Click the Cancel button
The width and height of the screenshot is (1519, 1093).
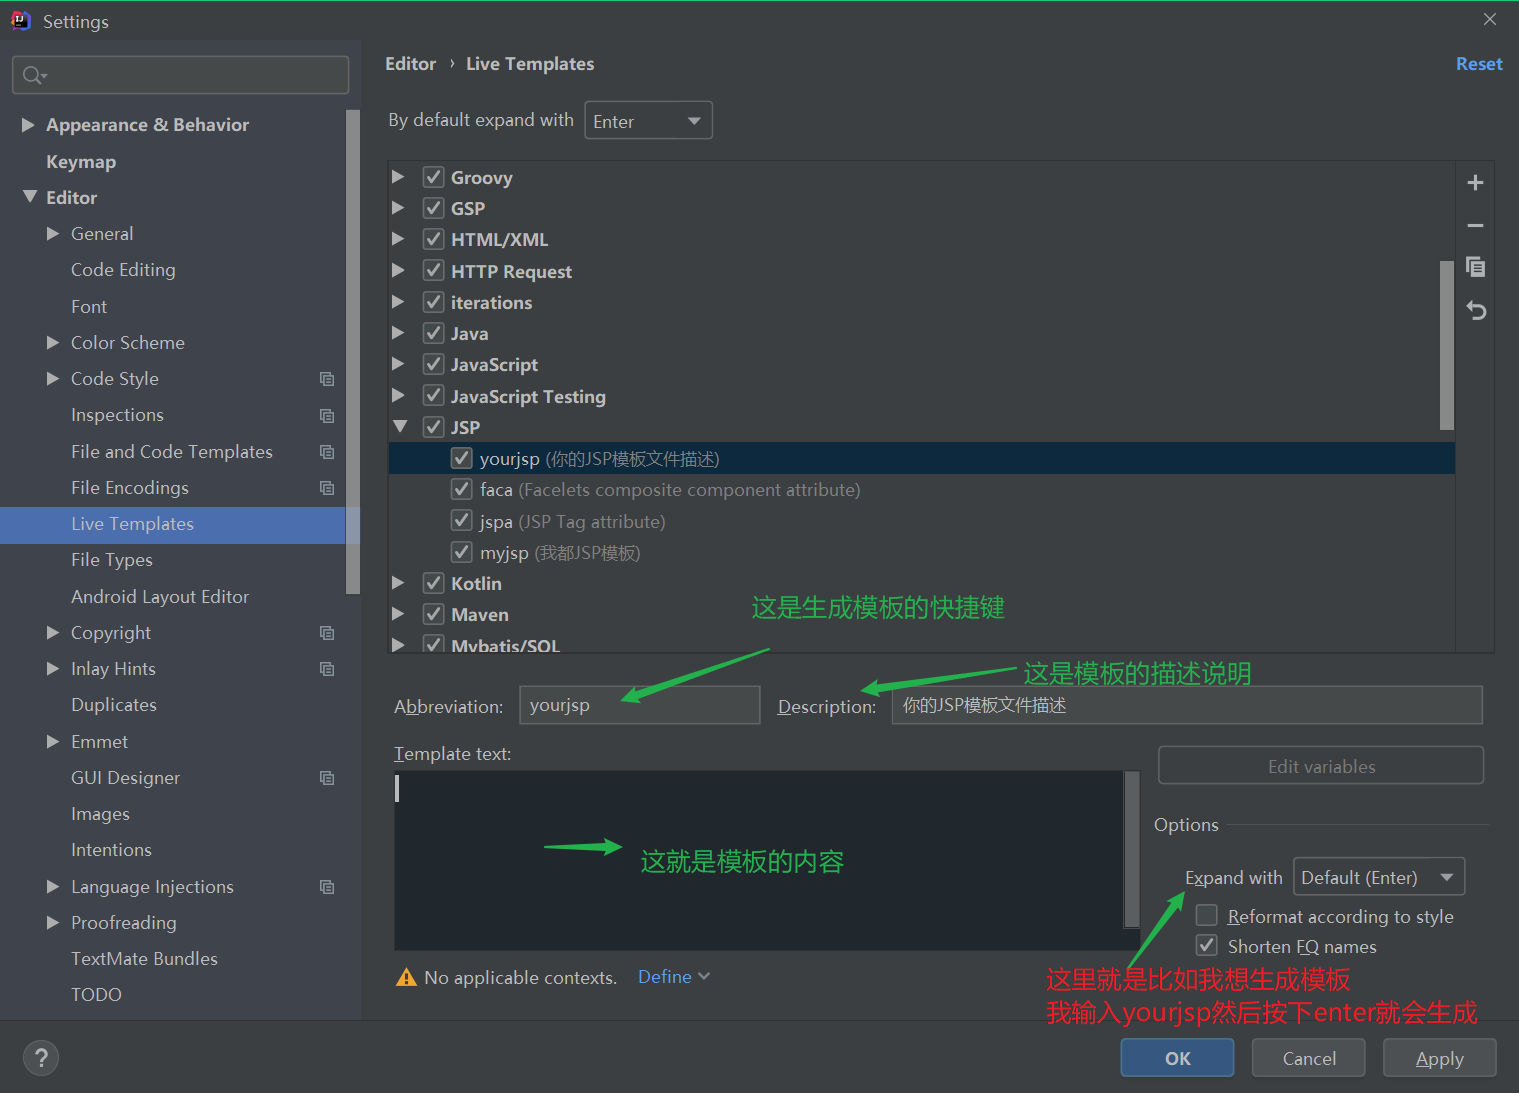1308,1058
